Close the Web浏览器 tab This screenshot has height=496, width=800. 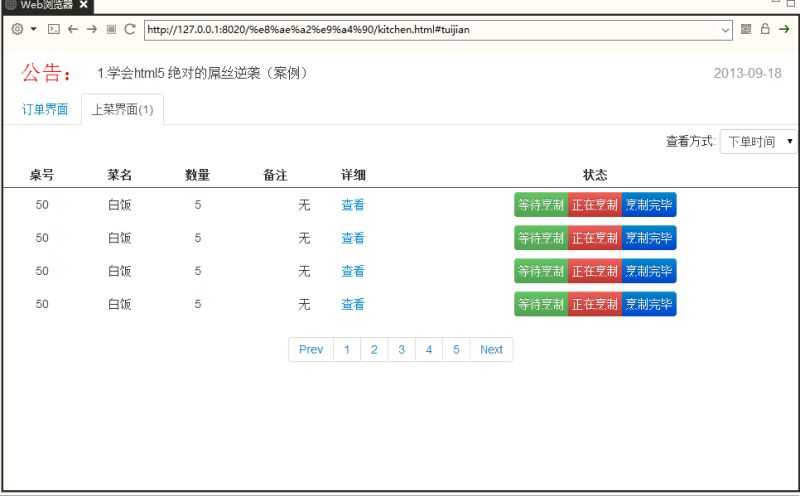point(84,5)
